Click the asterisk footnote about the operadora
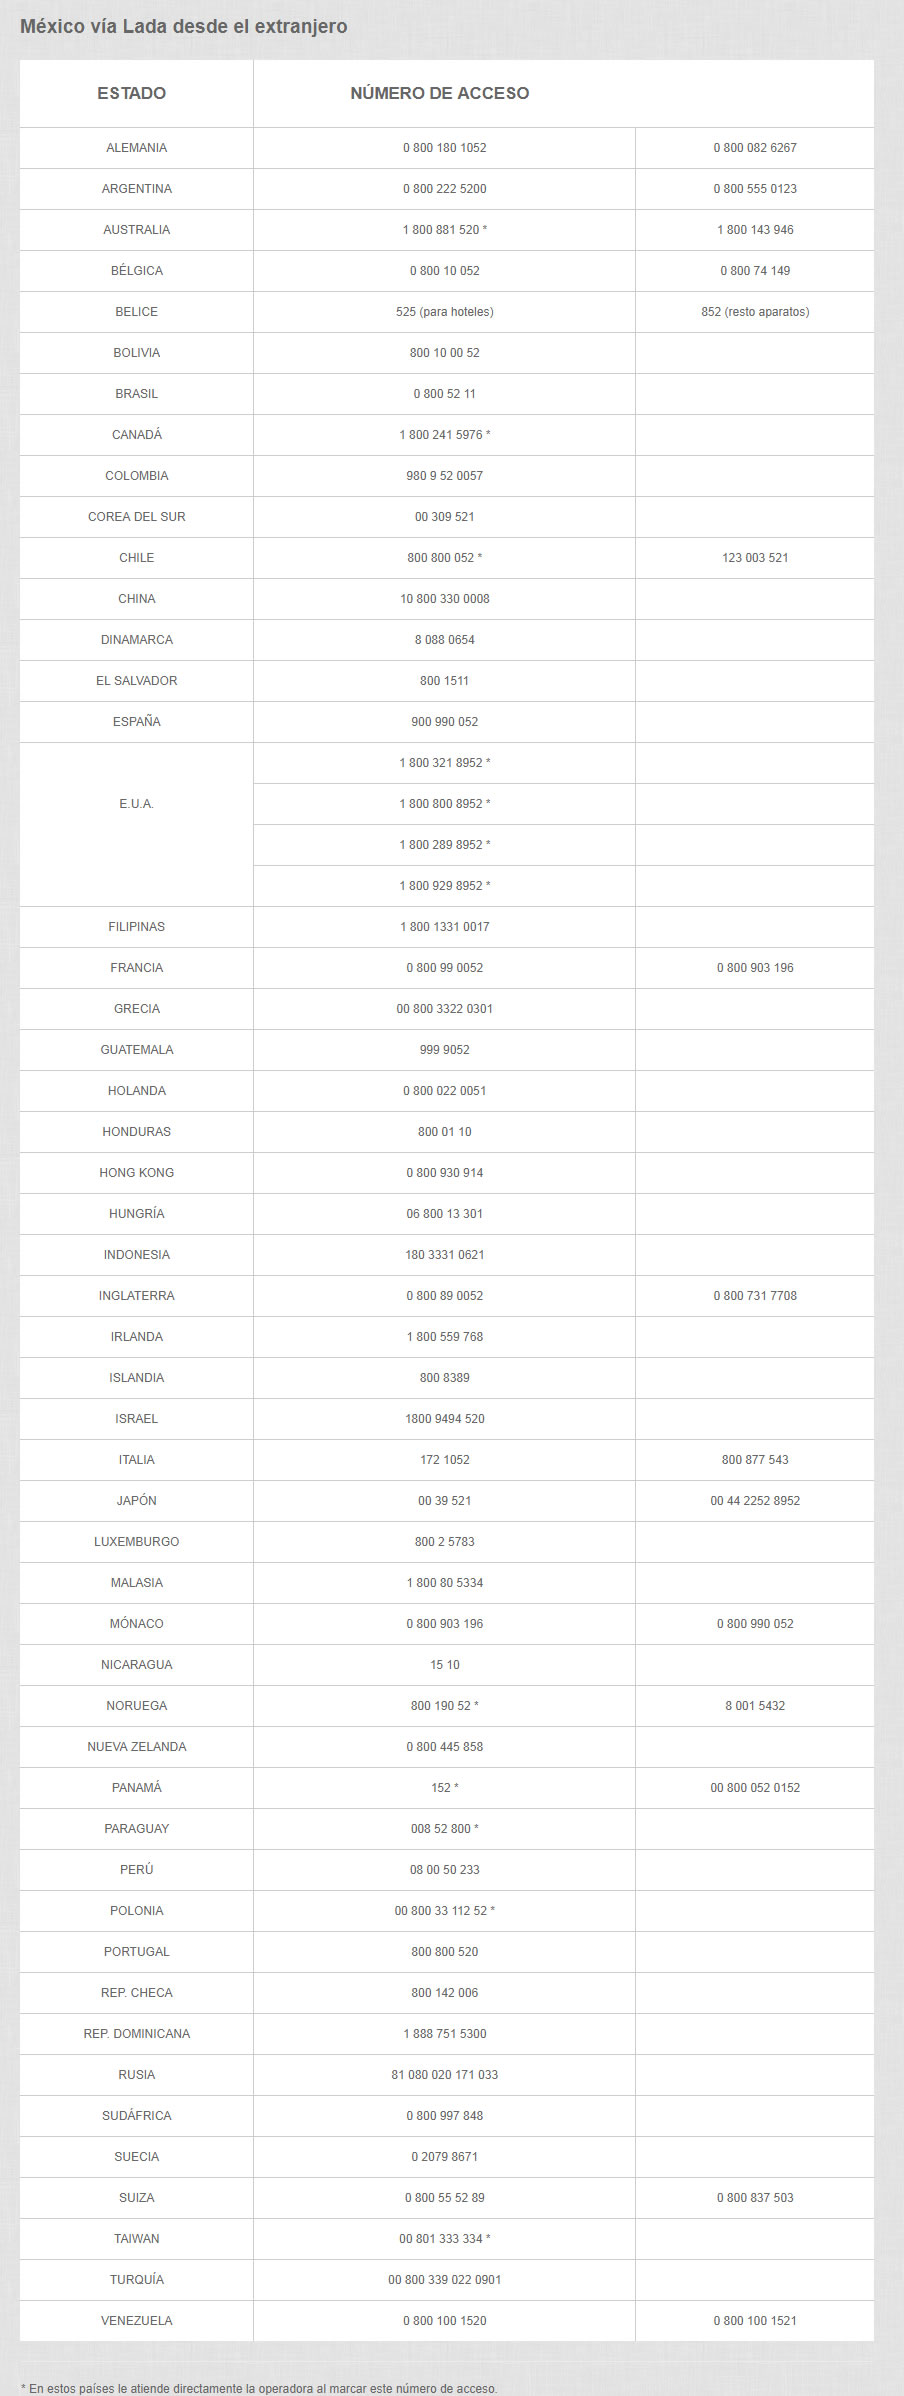The width and height of the screenshot is (904, 2396). 258,2388
